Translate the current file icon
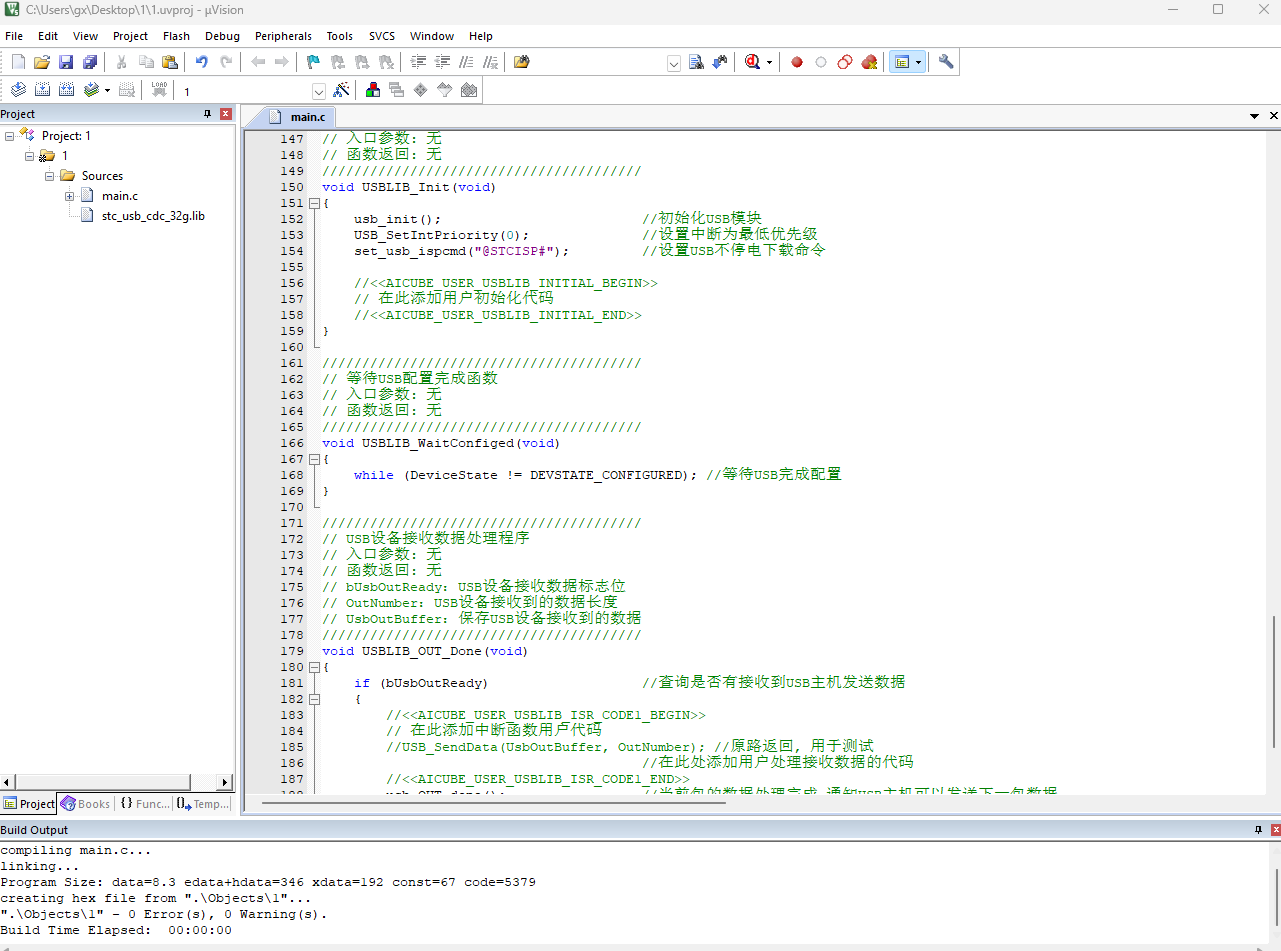 coord(18,90)
